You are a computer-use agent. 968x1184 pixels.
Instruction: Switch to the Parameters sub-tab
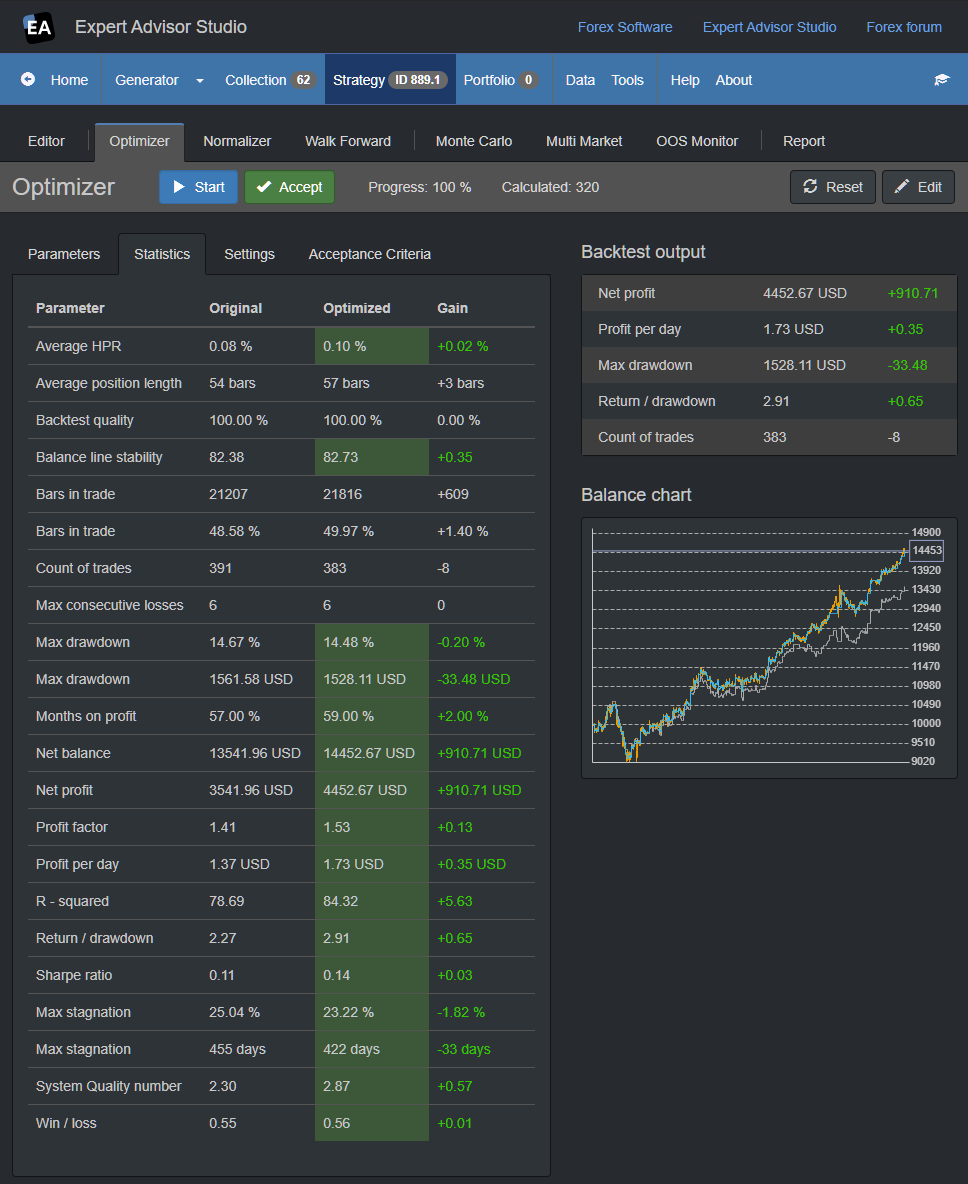[64, 254]
